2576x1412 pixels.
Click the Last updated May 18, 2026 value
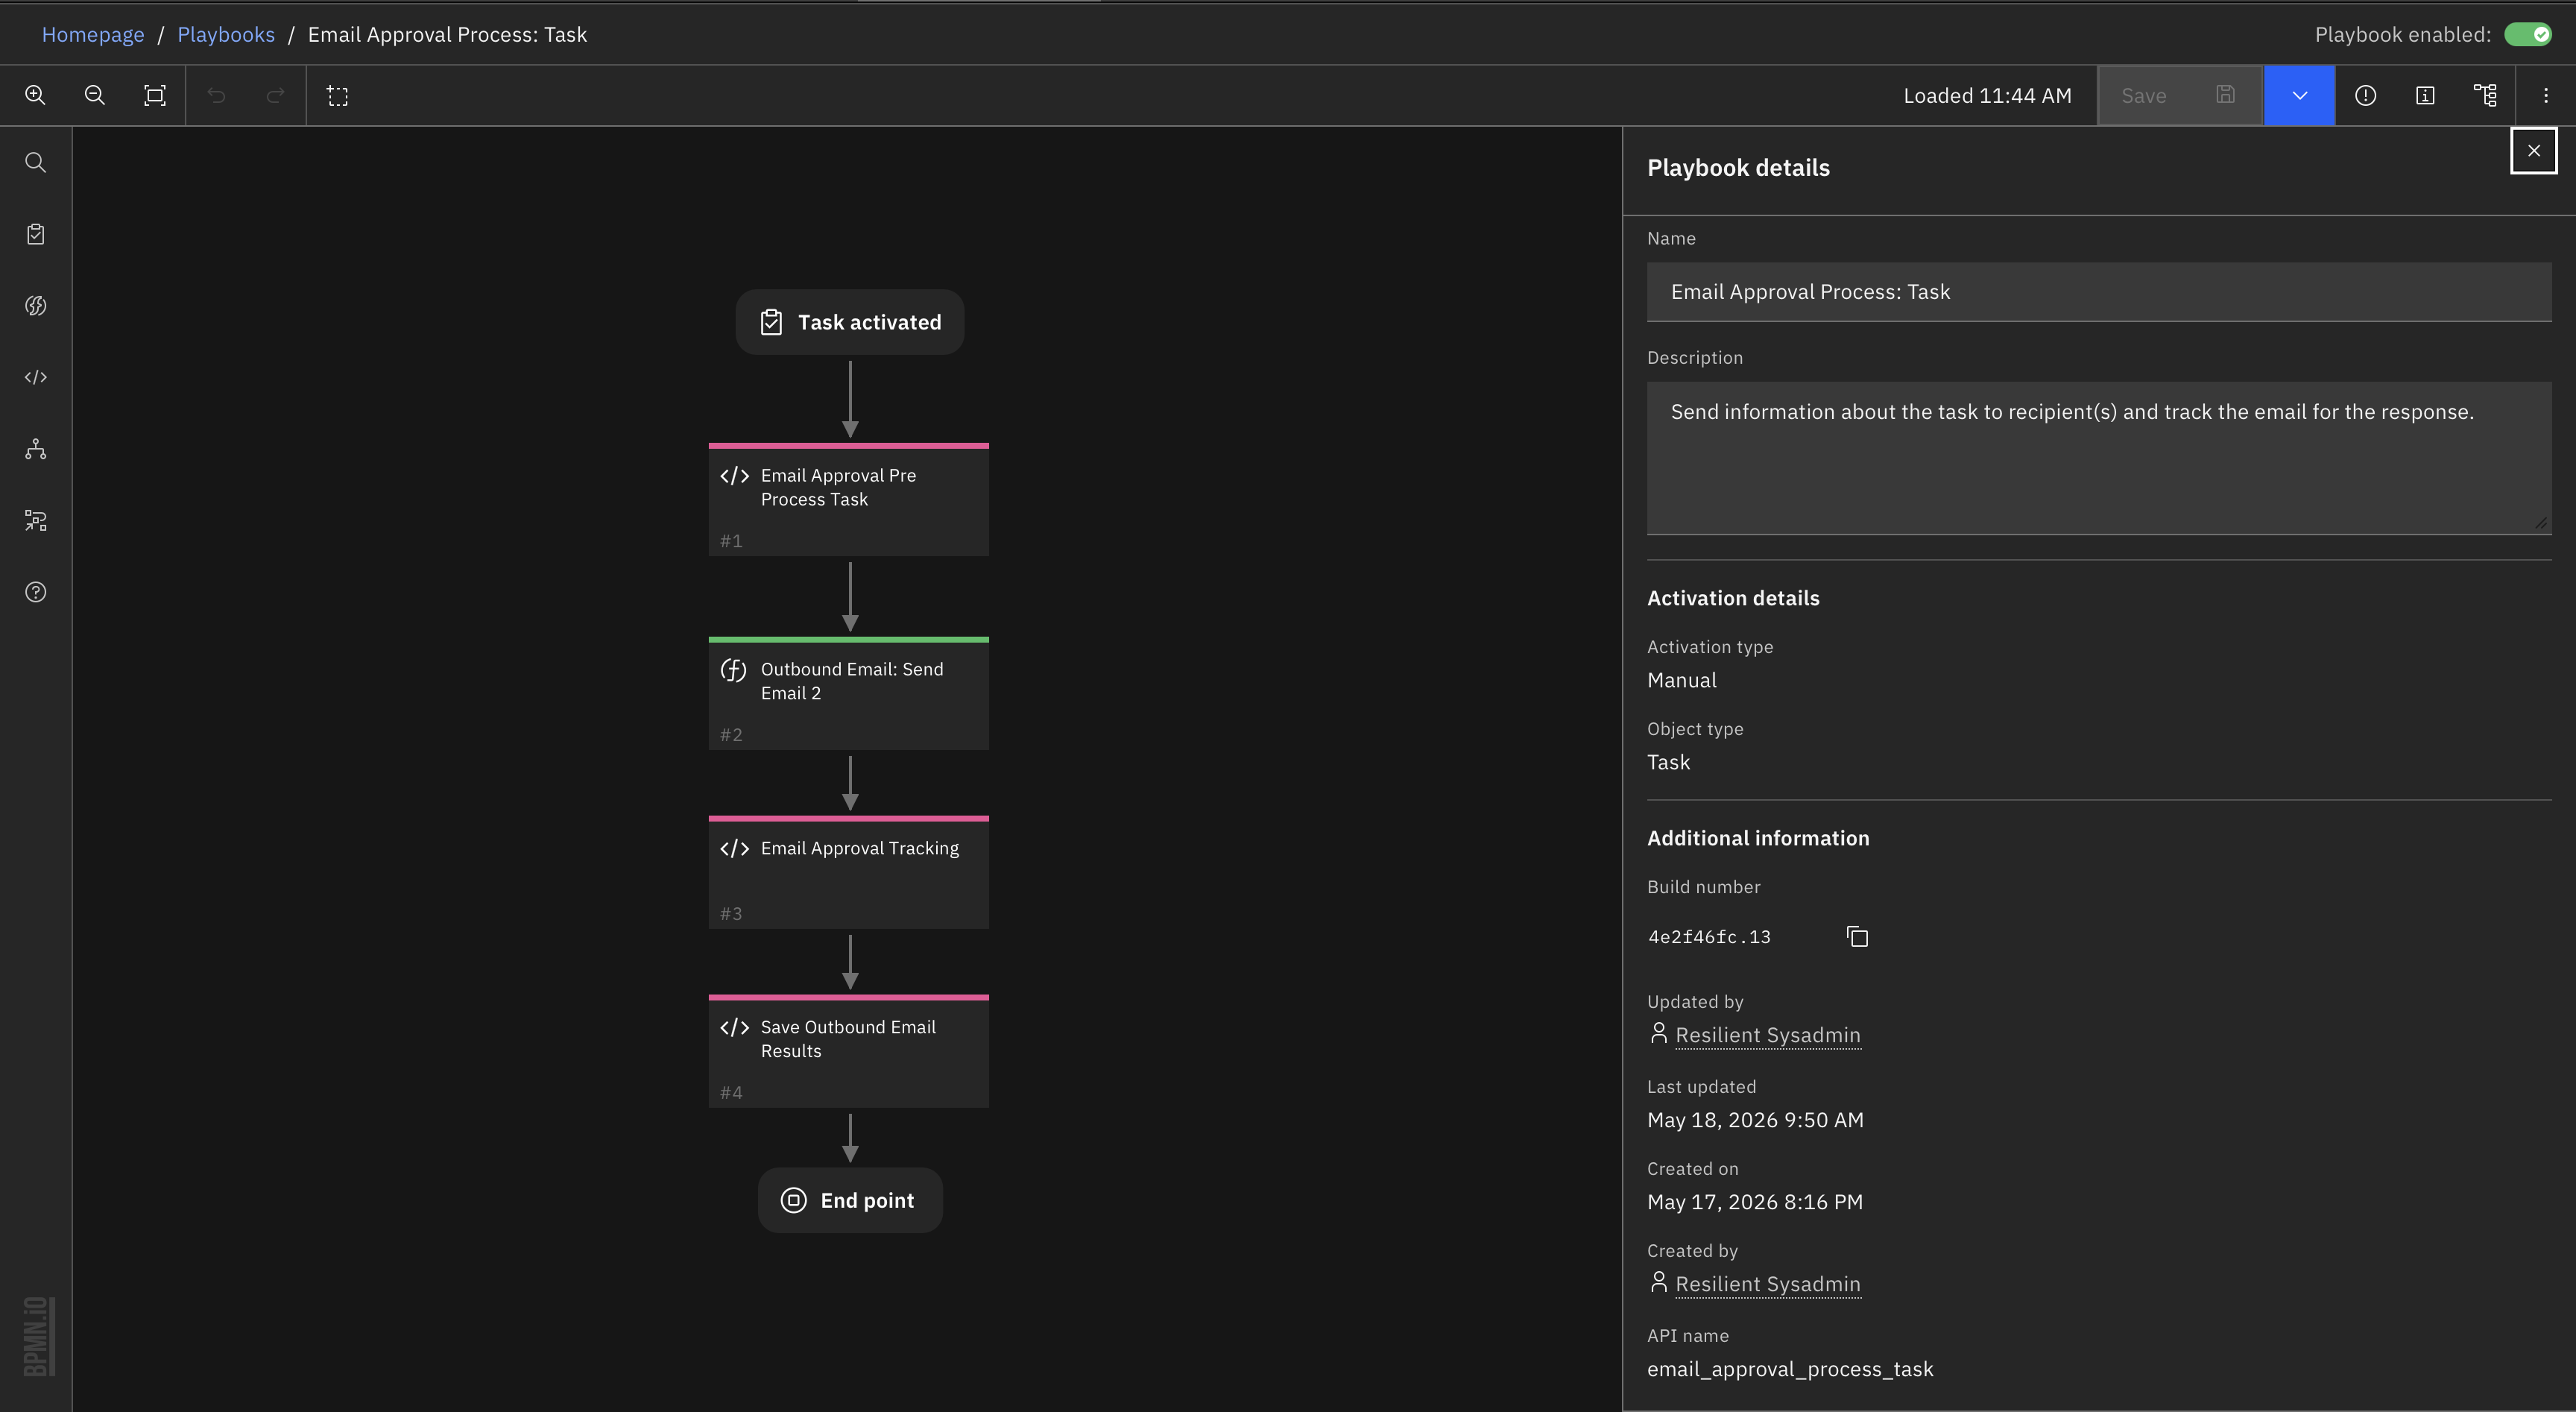click(x=1755, y=1120)
